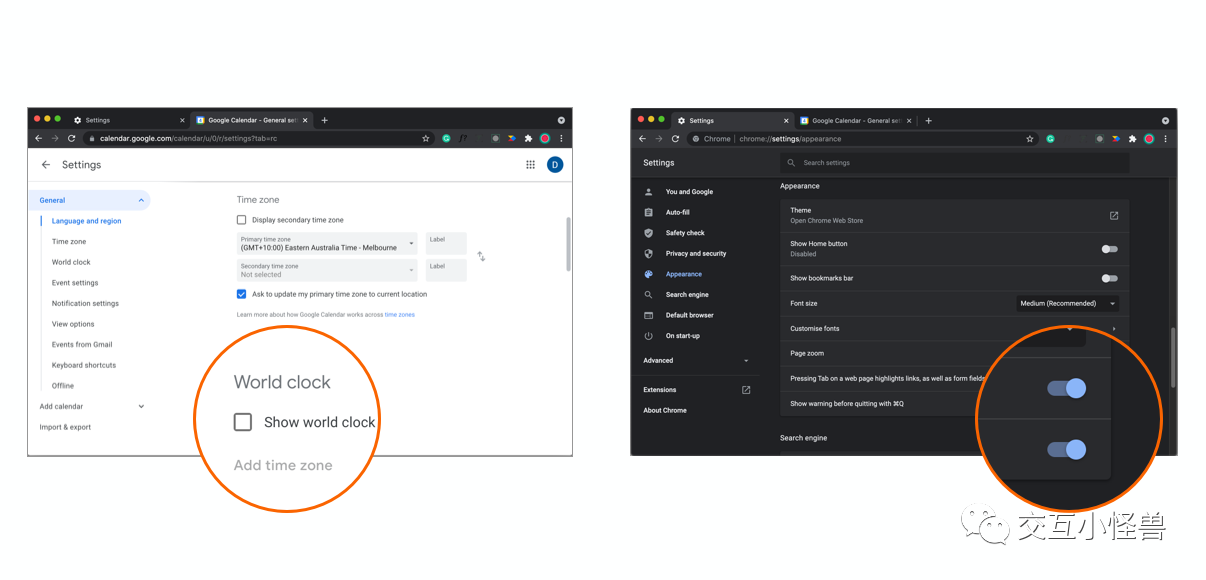Screen dimensions: 1206x580
Task: Tick the Display secondary time zone checkbox
Action: (x=241, y=220)
